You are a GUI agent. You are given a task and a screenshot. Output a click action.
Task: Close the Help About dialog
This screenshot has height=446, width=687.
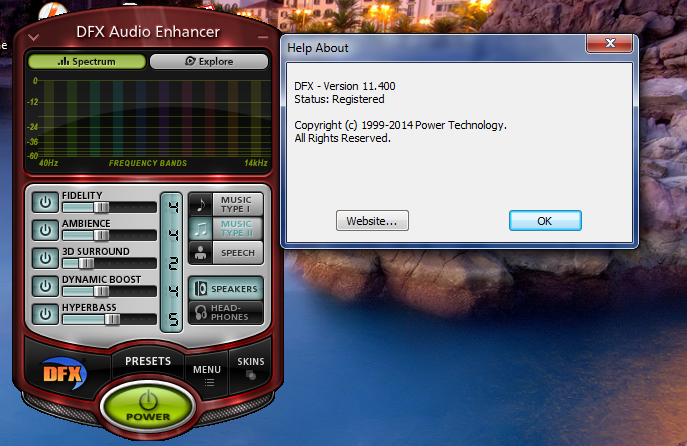click(609, 43)
